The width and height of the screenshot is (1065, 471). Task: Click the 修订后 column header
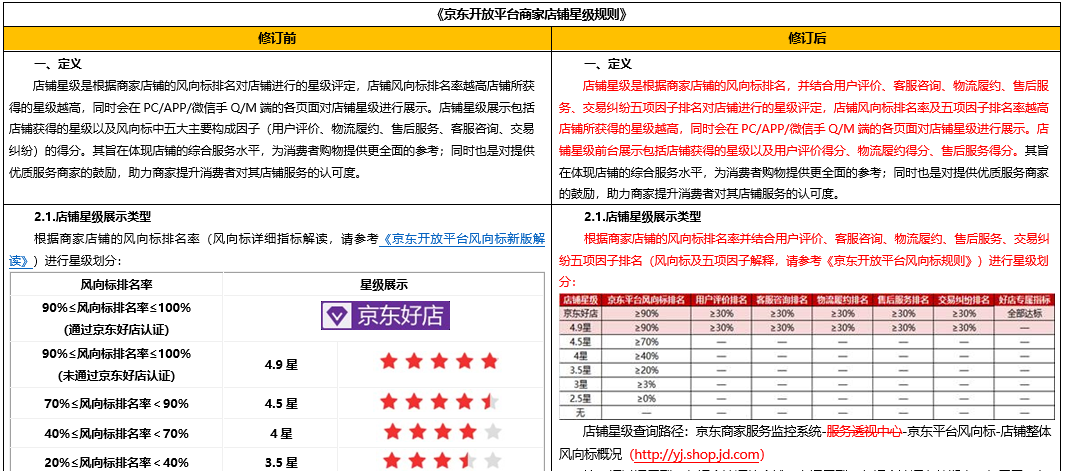[808, 39]
